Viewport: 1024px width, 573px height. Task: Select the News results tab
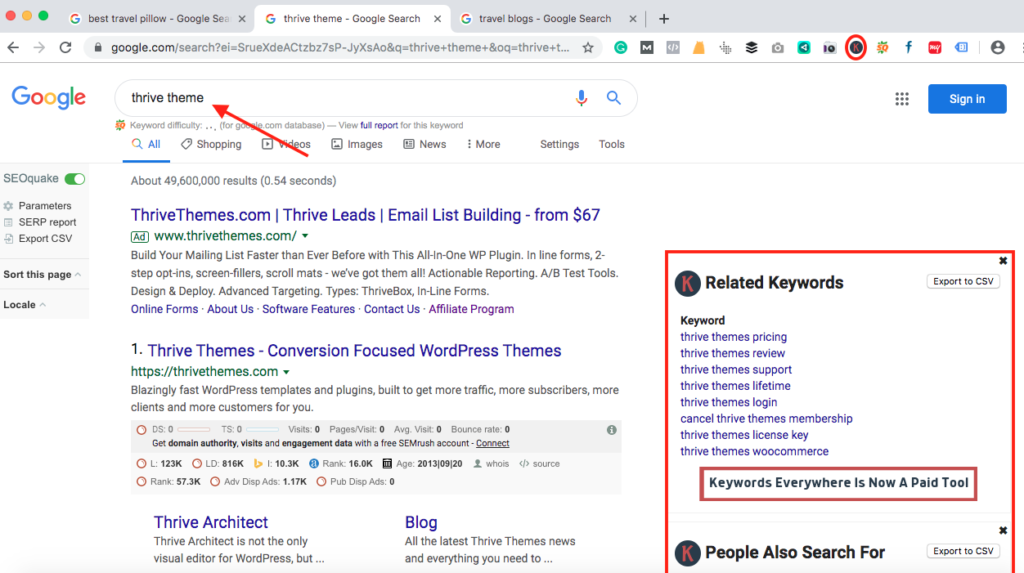point(424,144)
